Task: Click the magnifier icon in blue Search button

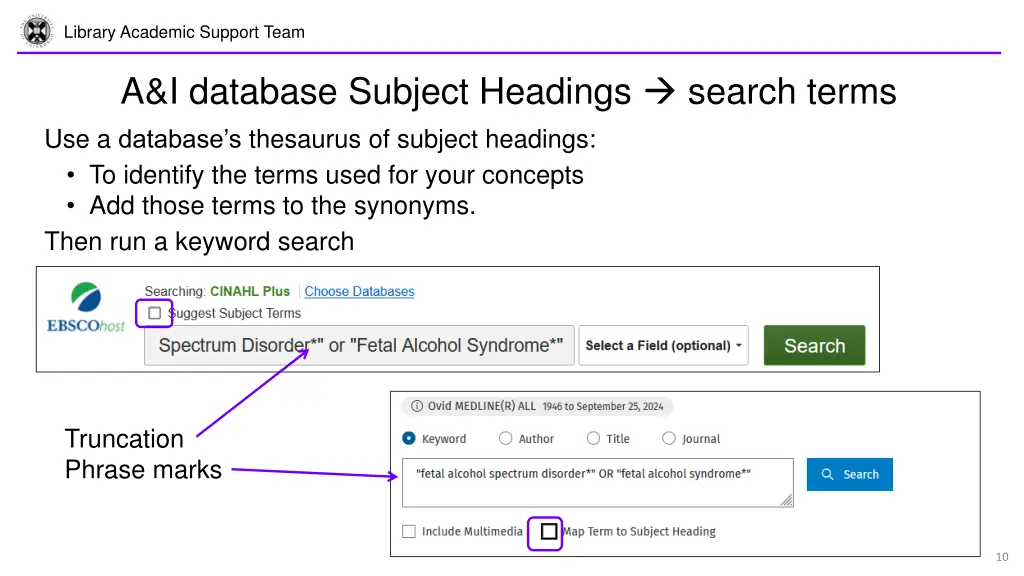Action: pyautogui.click(x=827, y=474)
